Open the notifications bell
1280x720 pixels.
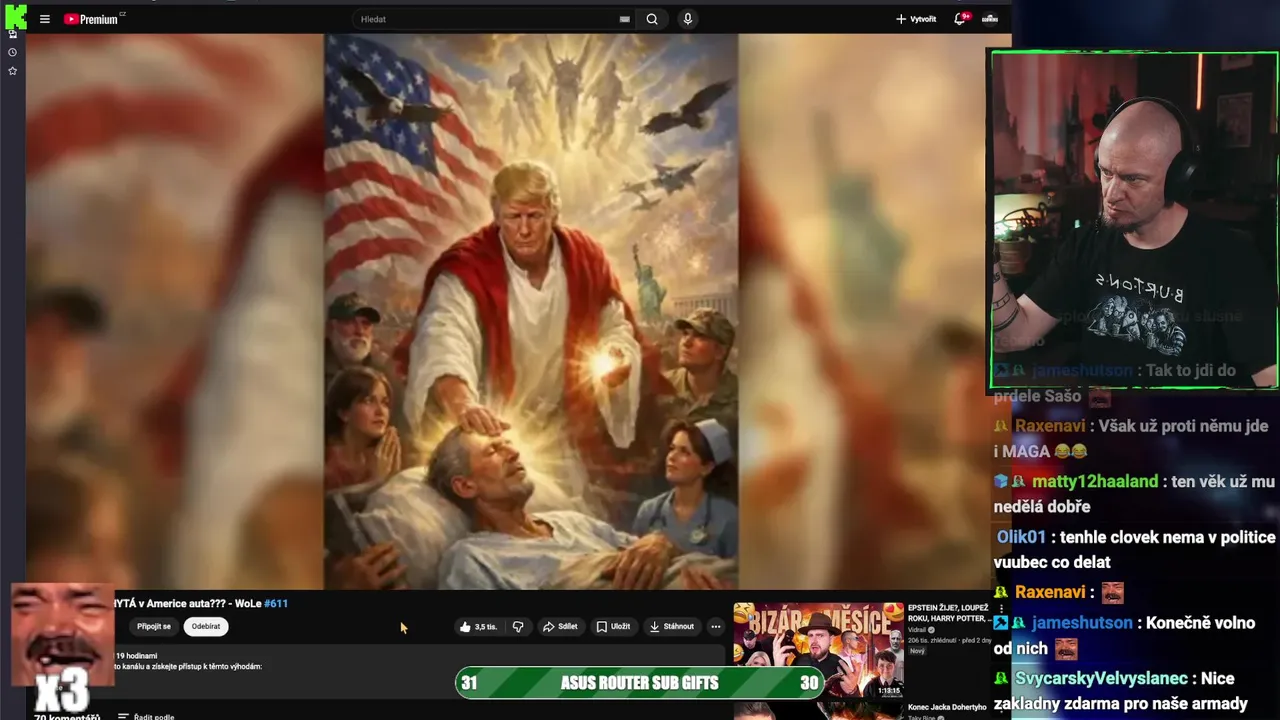(x=960, y=19)
